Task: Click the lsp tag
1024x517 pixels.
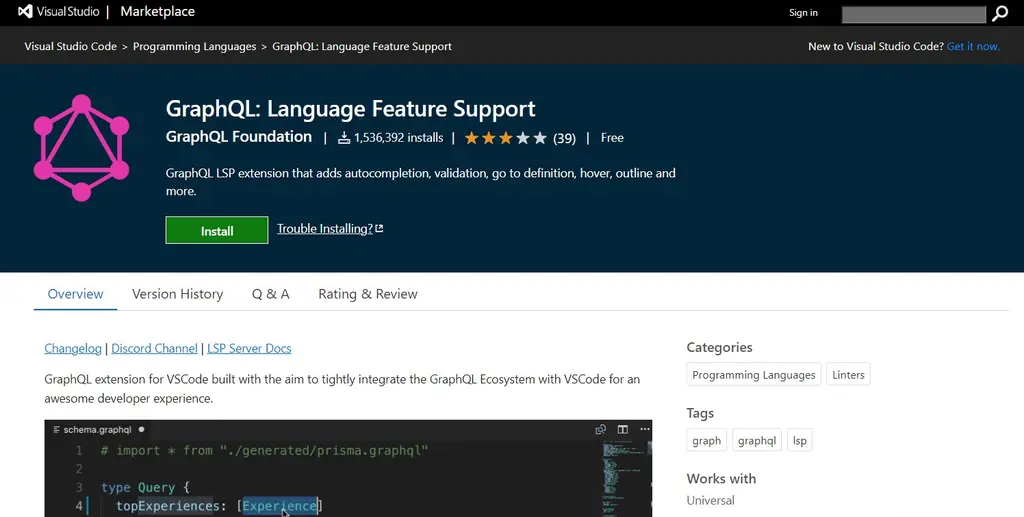Action: click(x=799, y=441)
